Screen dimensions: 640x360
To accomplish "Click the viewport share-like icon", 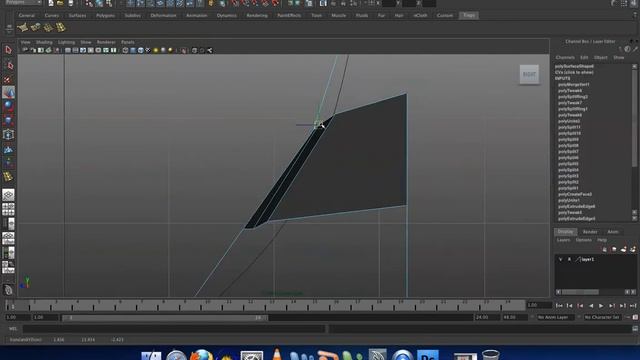I will tap(210, 51).
